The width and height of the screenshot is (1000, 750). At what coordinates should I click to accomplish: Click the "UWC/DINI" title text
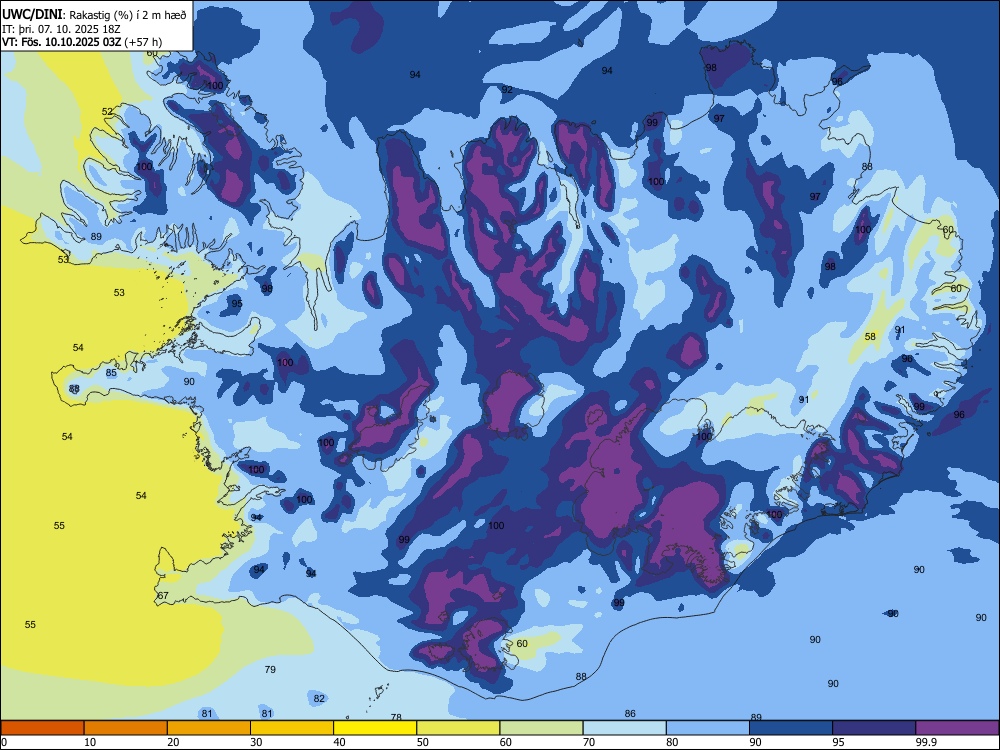click(x=32, y=15)
